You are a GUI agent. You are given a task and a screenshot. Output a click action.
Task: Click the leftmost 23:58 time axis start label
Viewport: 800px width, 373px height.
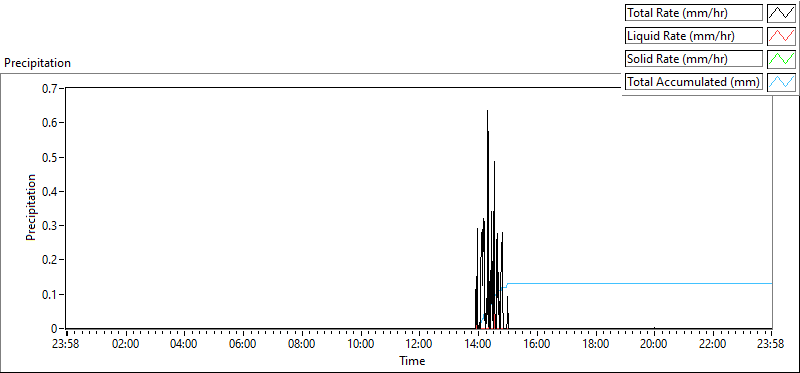click(x=66, y=343)
